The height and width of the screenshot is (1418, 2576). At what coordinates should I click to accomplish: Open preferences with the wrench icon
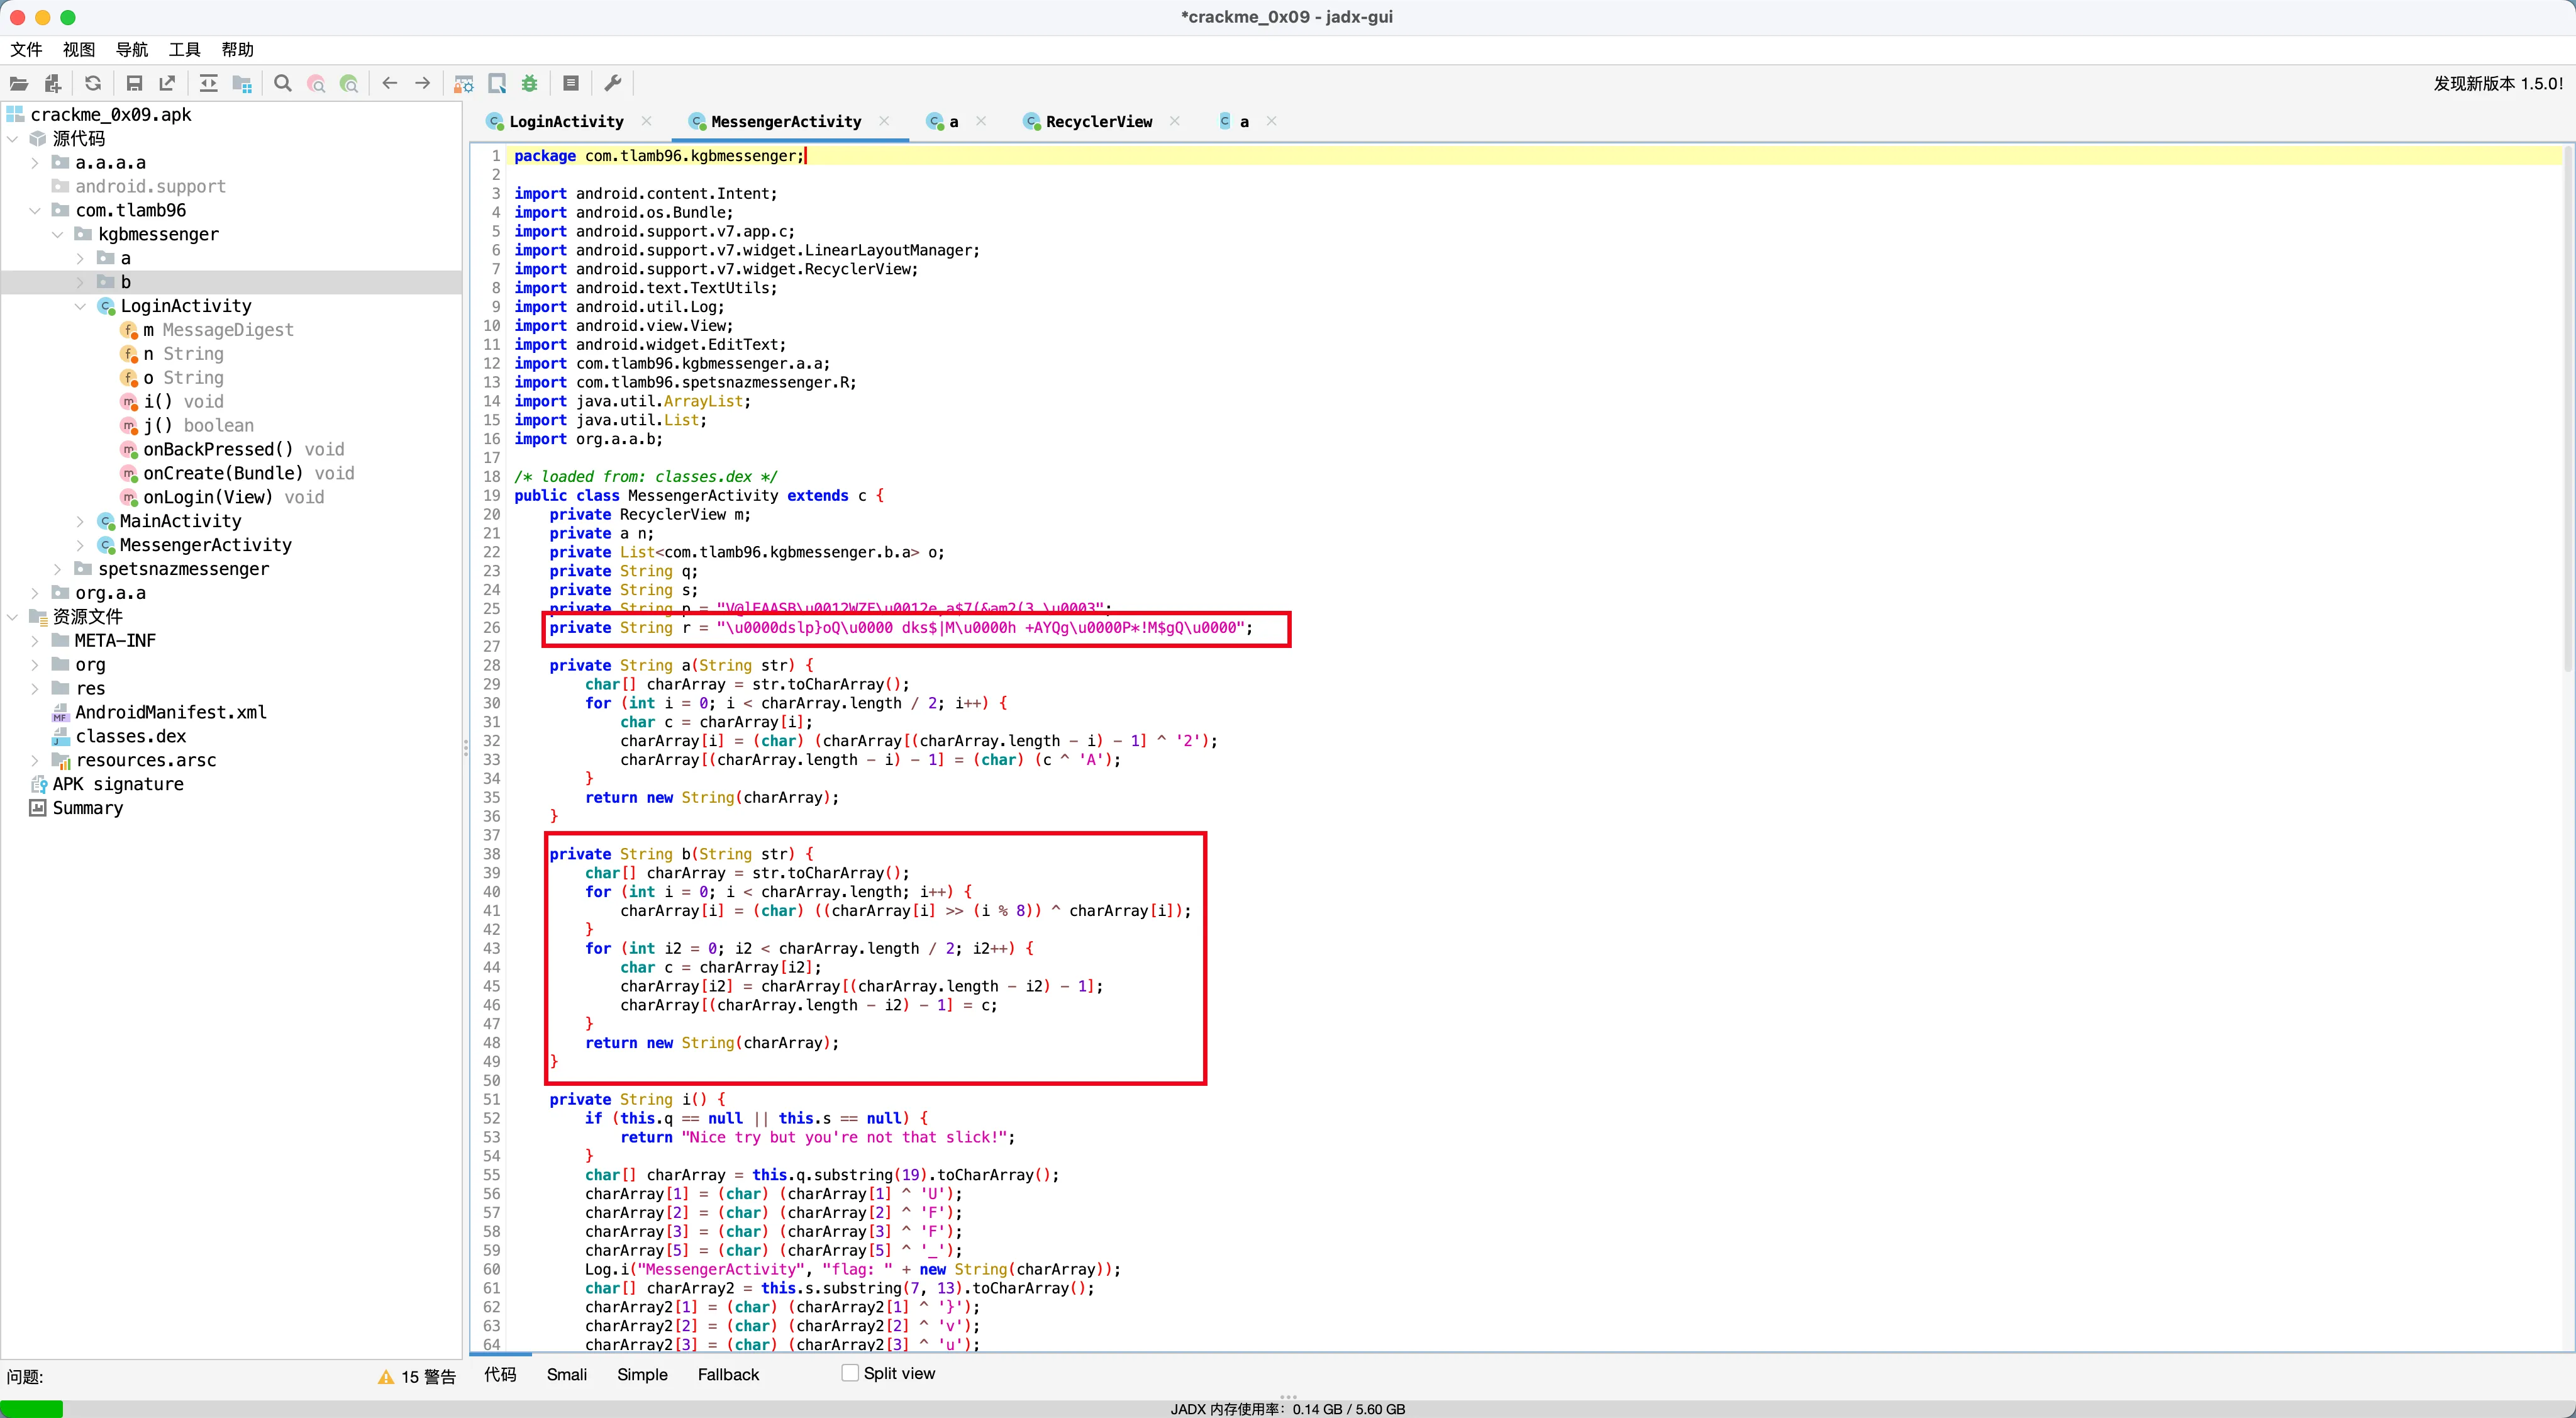coord(613,84)
